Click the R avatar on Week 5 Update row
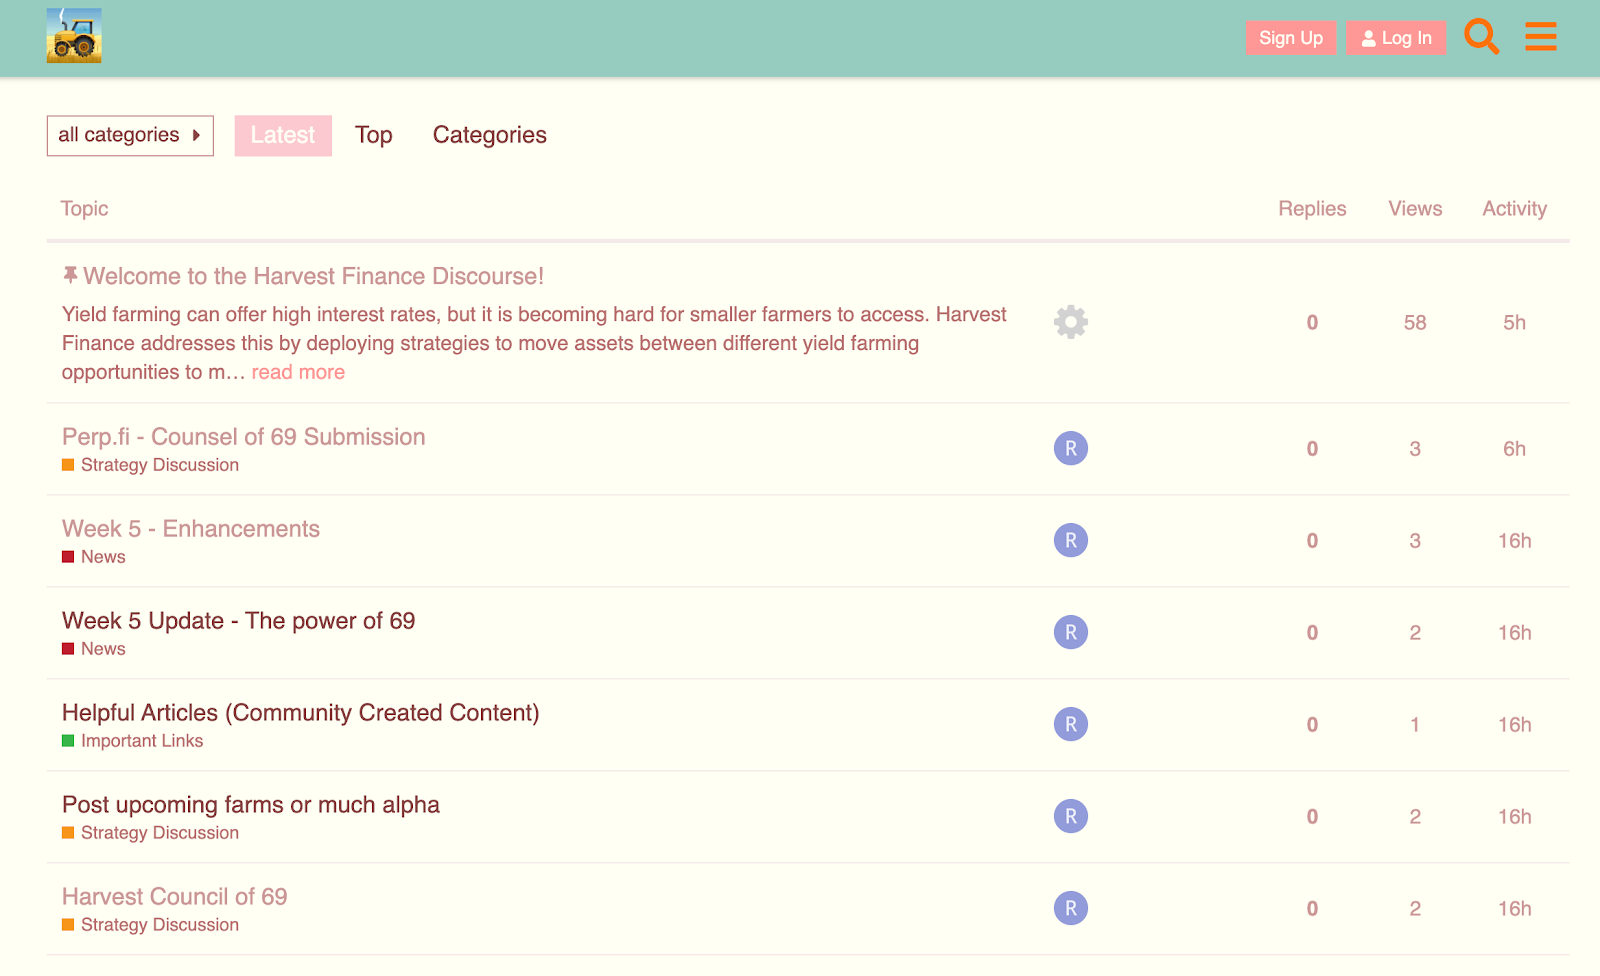 [x=1071, y=632]
